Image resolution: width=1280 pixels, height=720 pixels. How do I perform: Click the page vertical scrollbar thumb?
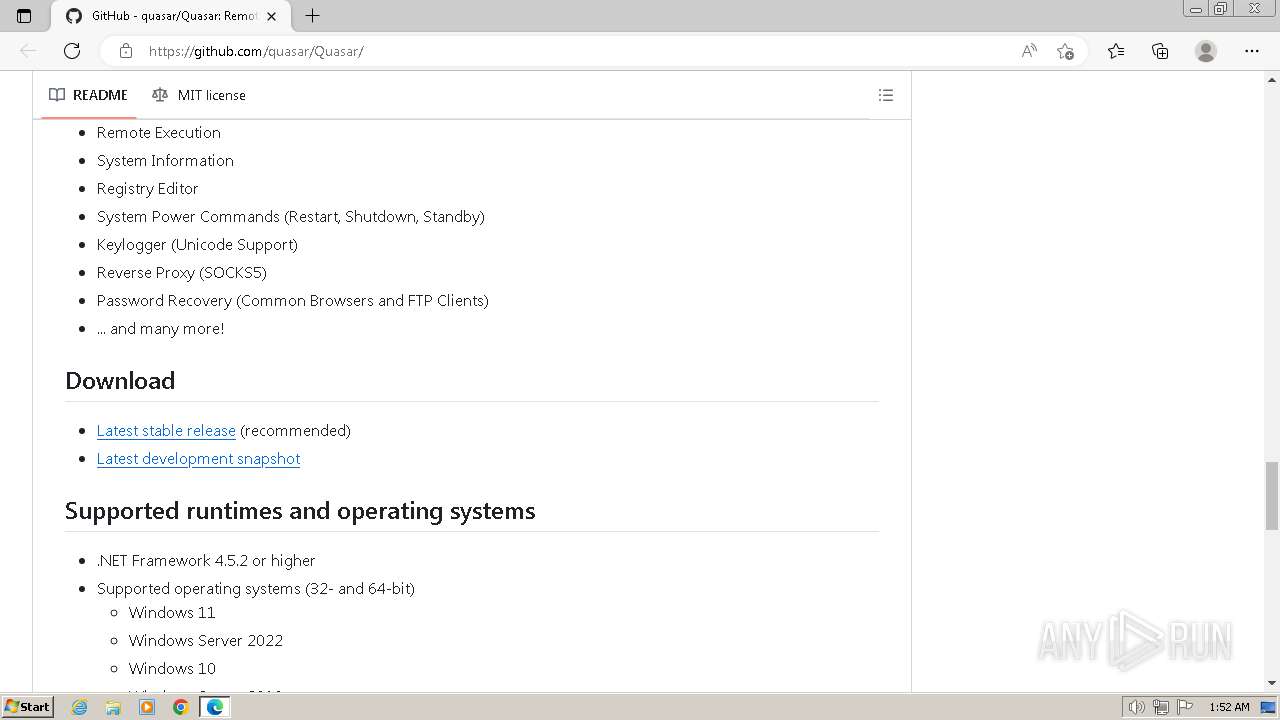point(1272,496)
